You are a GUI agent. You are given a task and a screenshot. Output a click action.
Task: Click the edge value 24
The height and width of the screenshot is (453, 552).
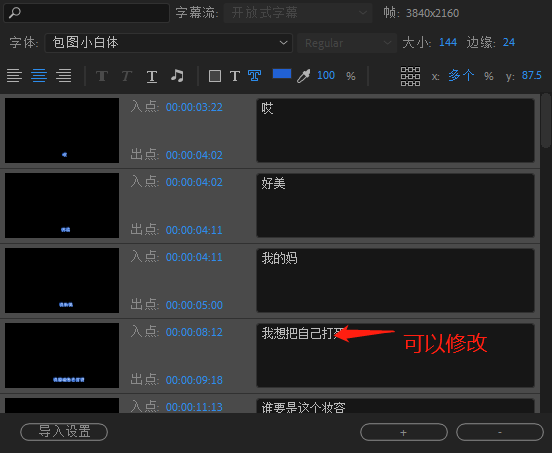click(509, 43)
